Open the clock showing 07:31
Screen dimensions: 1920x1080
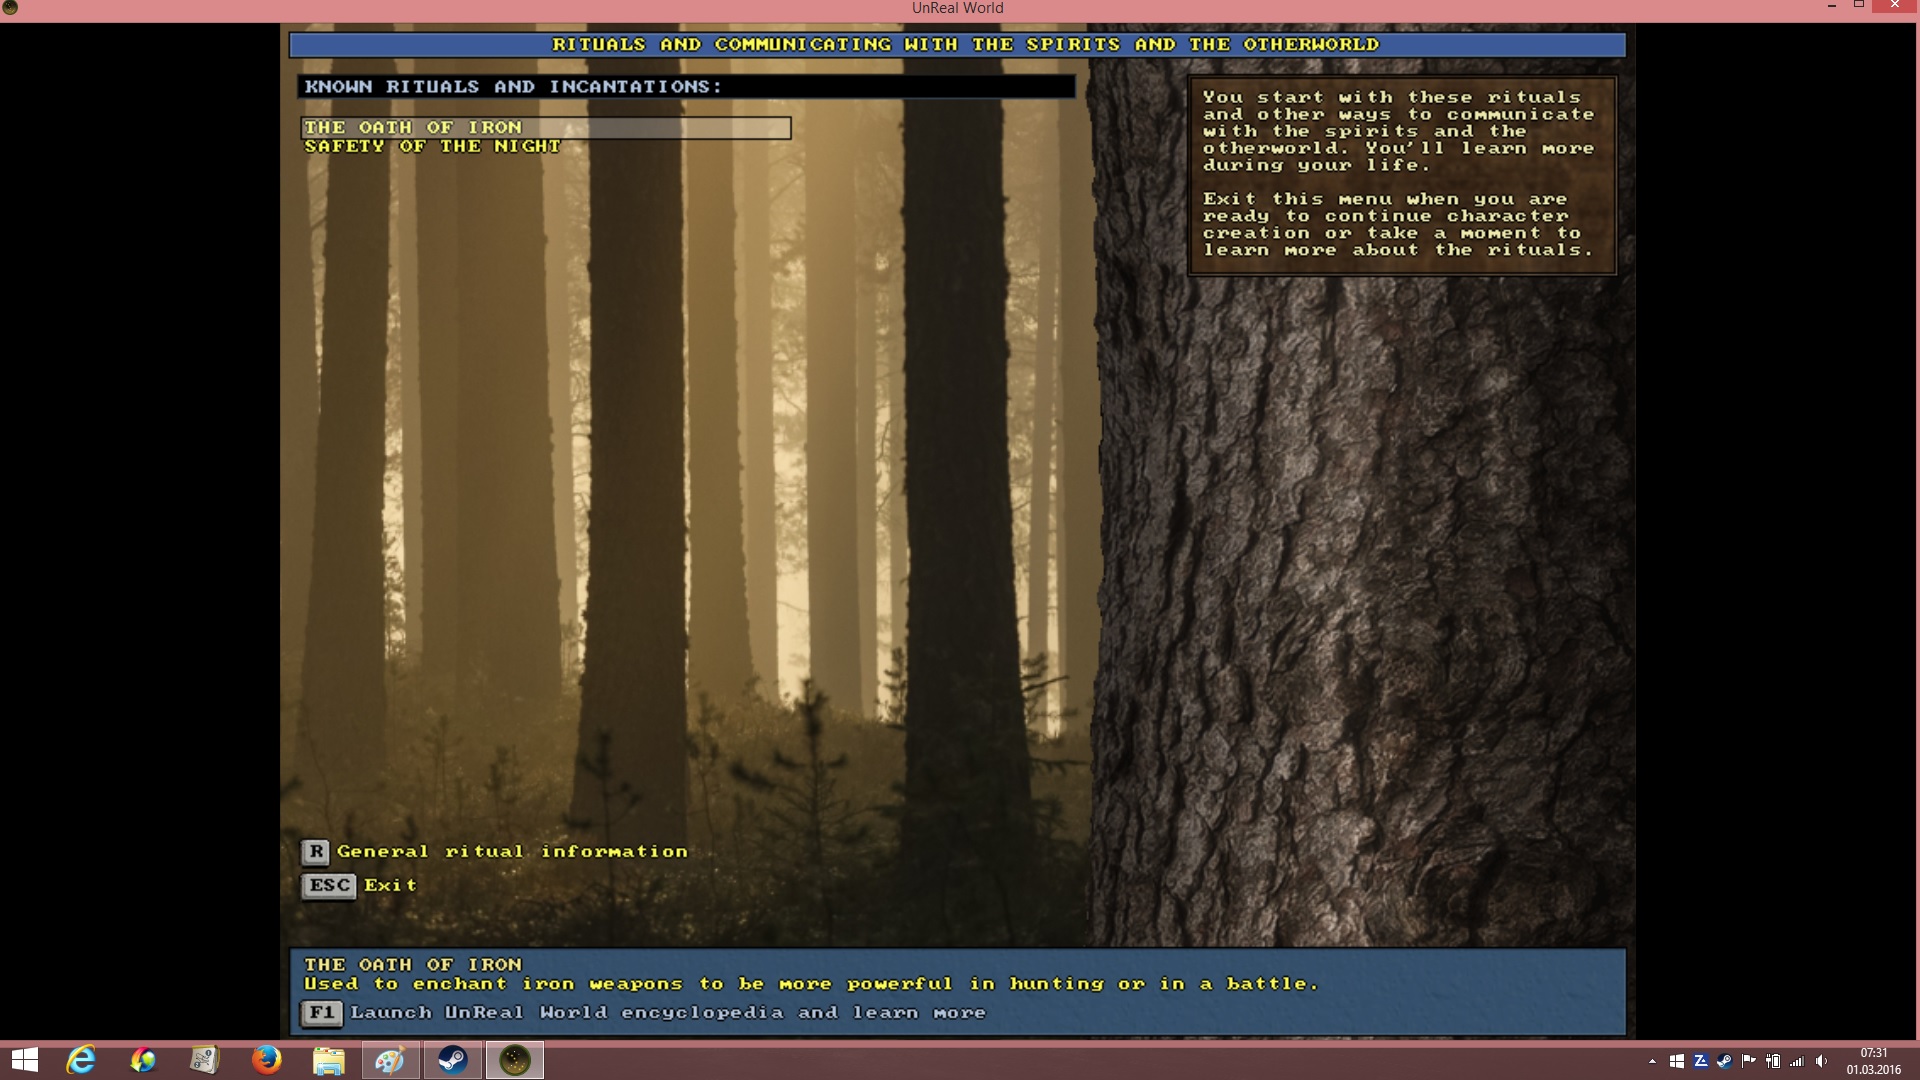[x=1873, y=1061]
